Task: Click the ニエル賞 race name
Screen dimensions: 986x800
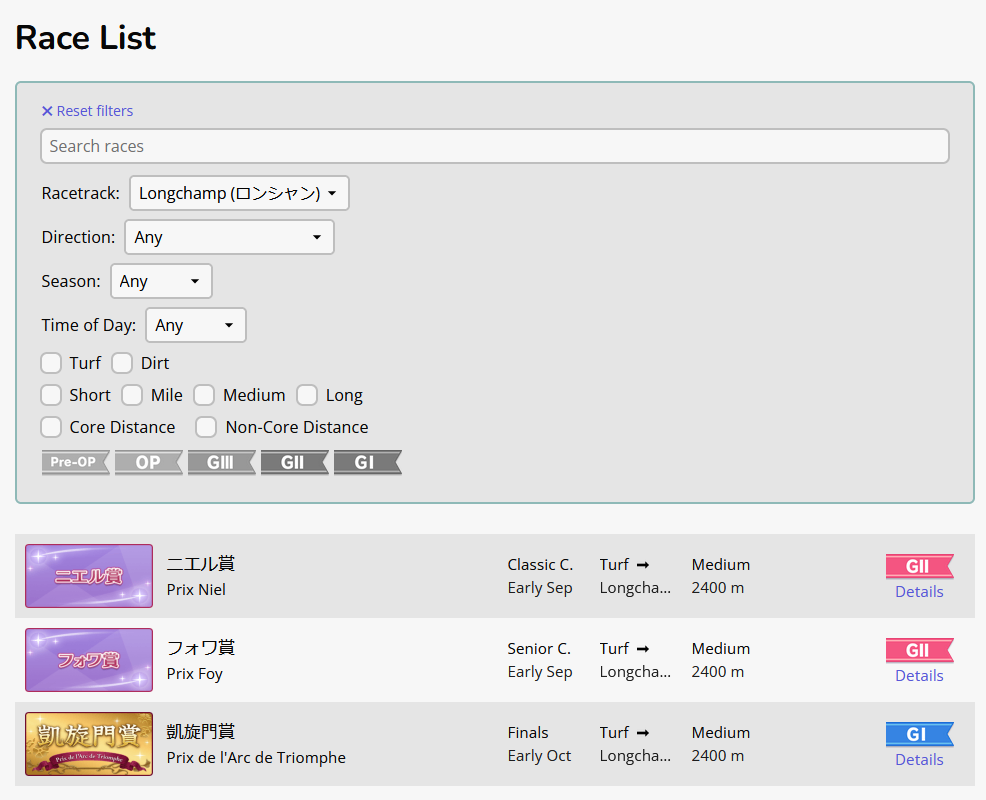Action: 201,564
